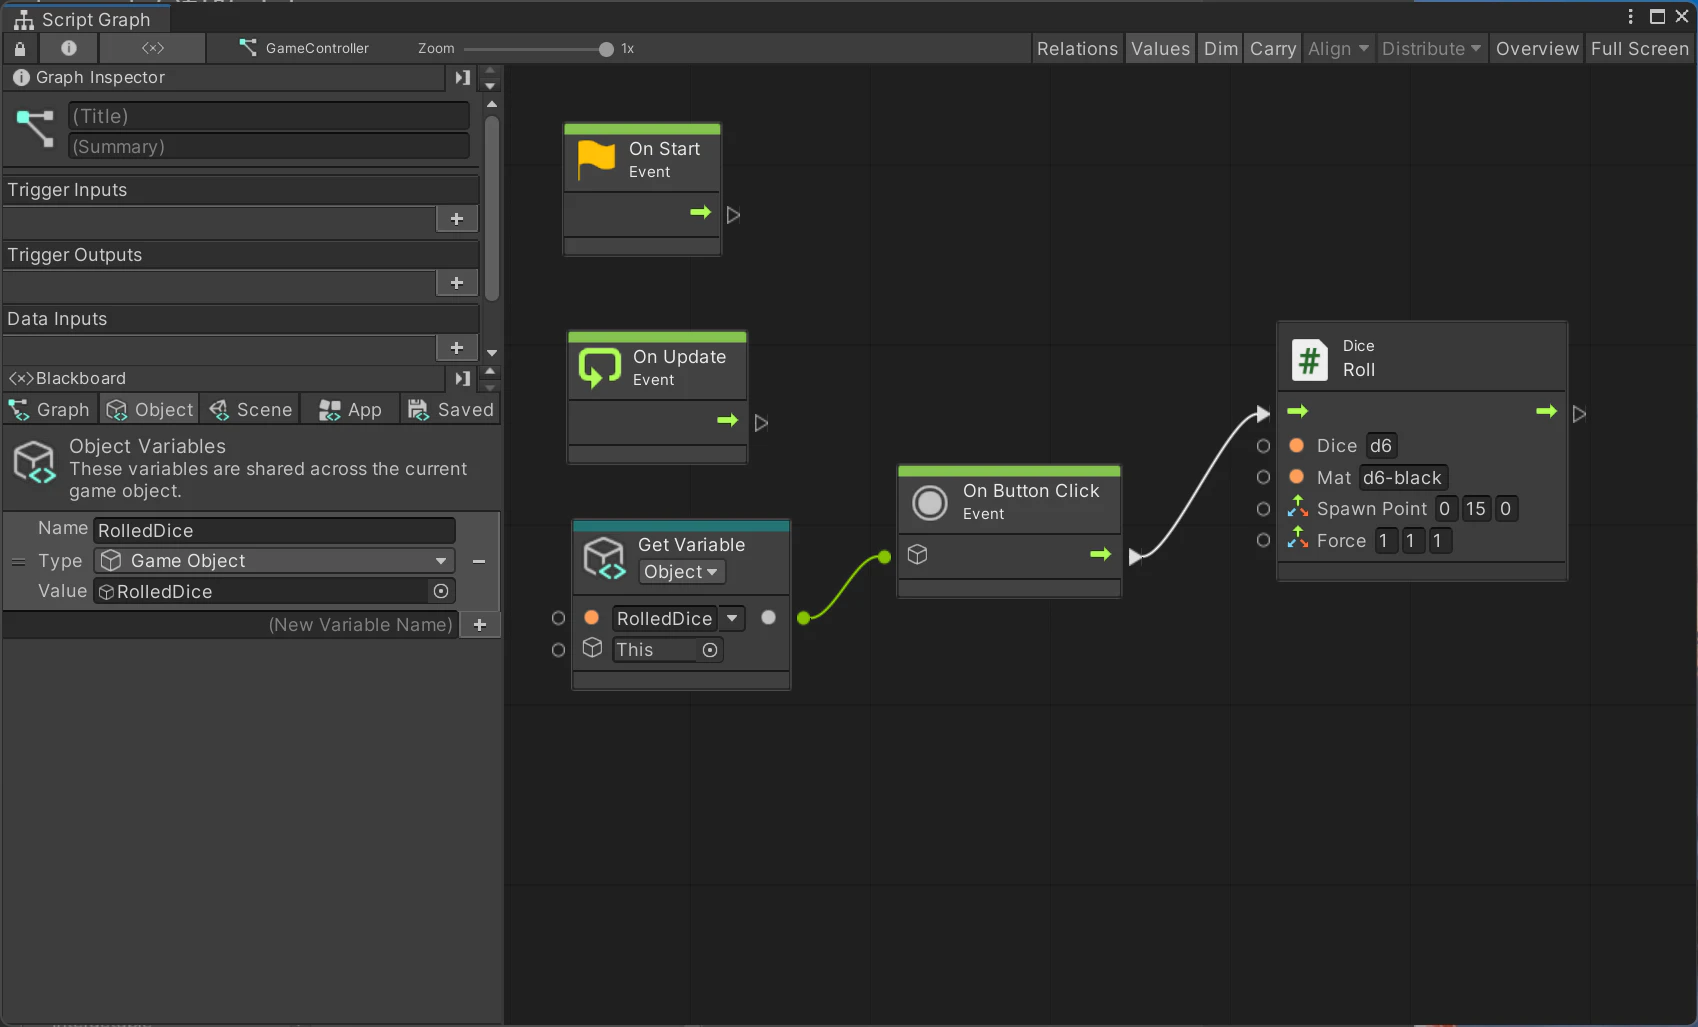Toggle the Graph Inspector info icon

point(68,48)
